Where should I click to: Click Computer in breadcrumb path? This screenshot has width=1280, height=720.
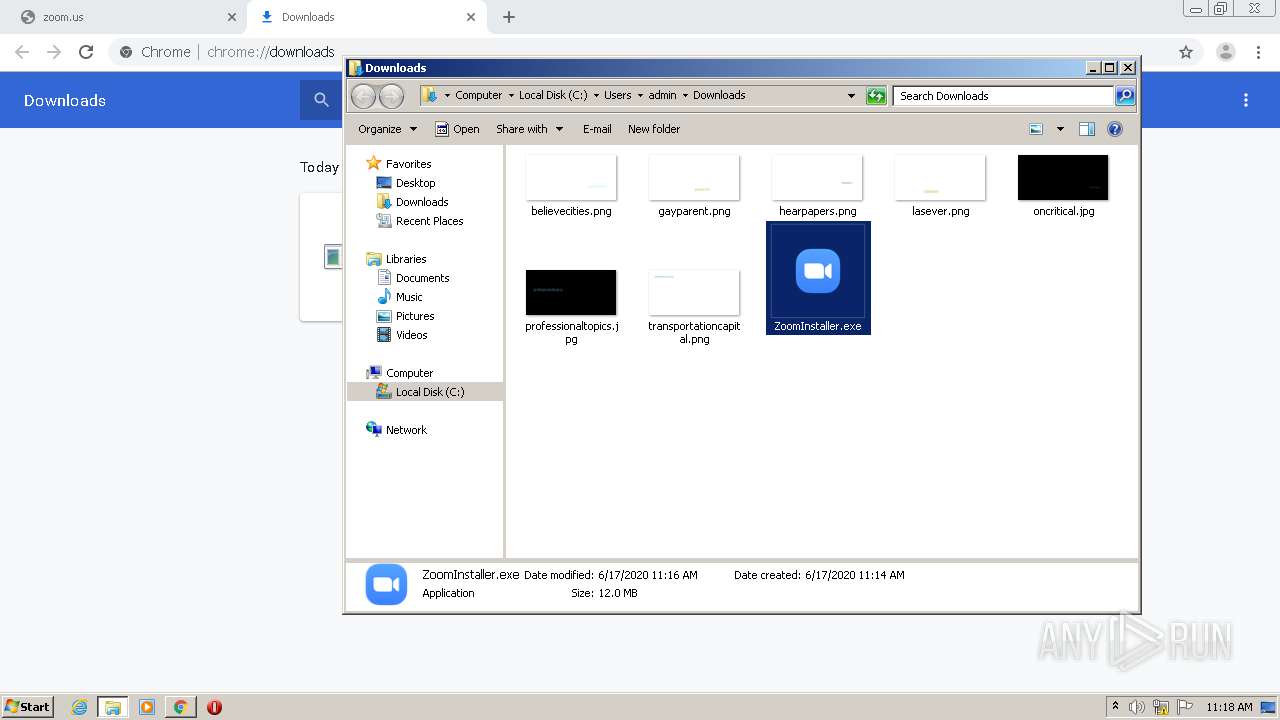pos(478,96)
